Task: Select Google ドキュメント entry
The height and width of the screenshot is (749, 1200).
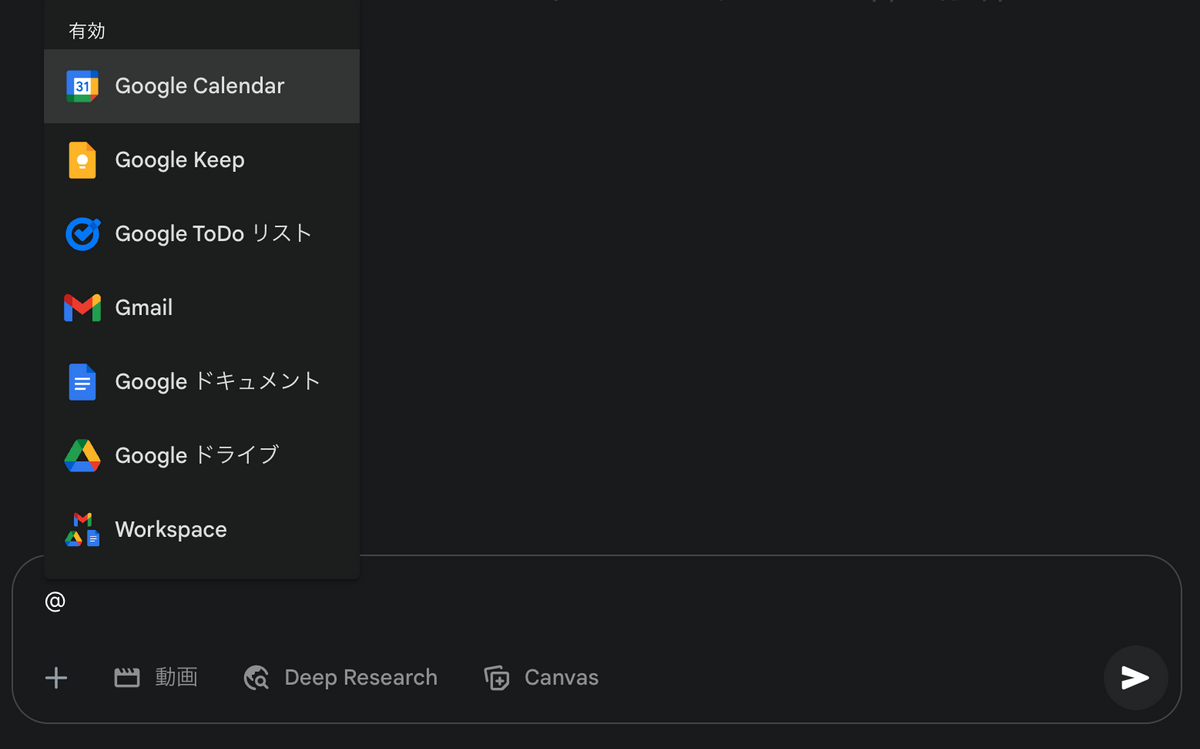Action: (201, 382)
